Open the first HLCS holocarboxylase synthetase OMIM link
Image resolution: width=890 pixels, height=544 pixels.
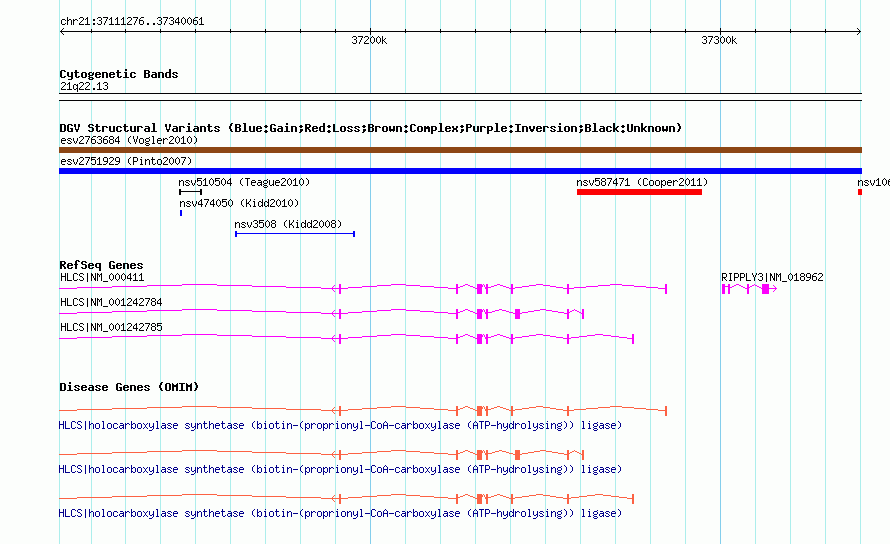[340, 425]
